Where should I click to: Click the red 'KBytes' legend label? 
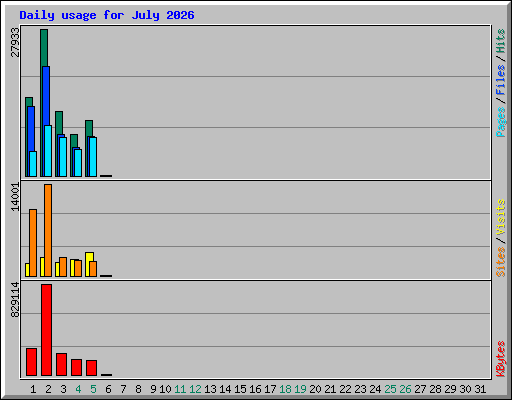[501, 359]
